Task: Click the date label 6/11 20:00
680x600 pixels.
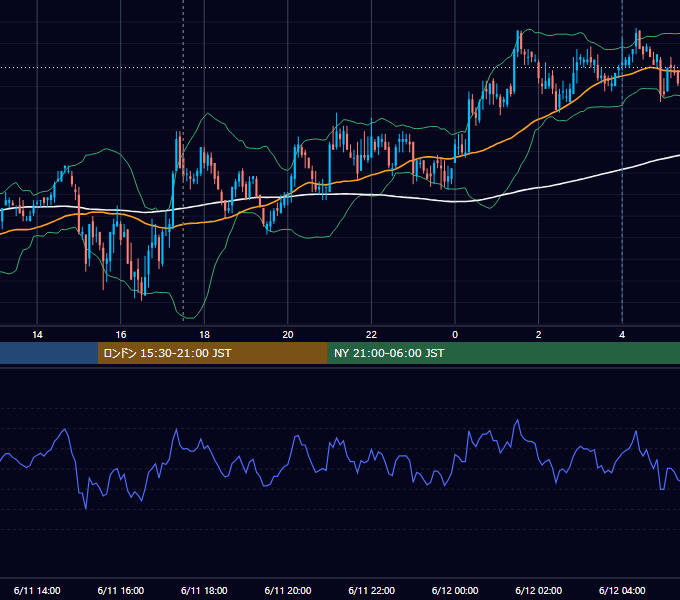Action: (x=288, y=590)
